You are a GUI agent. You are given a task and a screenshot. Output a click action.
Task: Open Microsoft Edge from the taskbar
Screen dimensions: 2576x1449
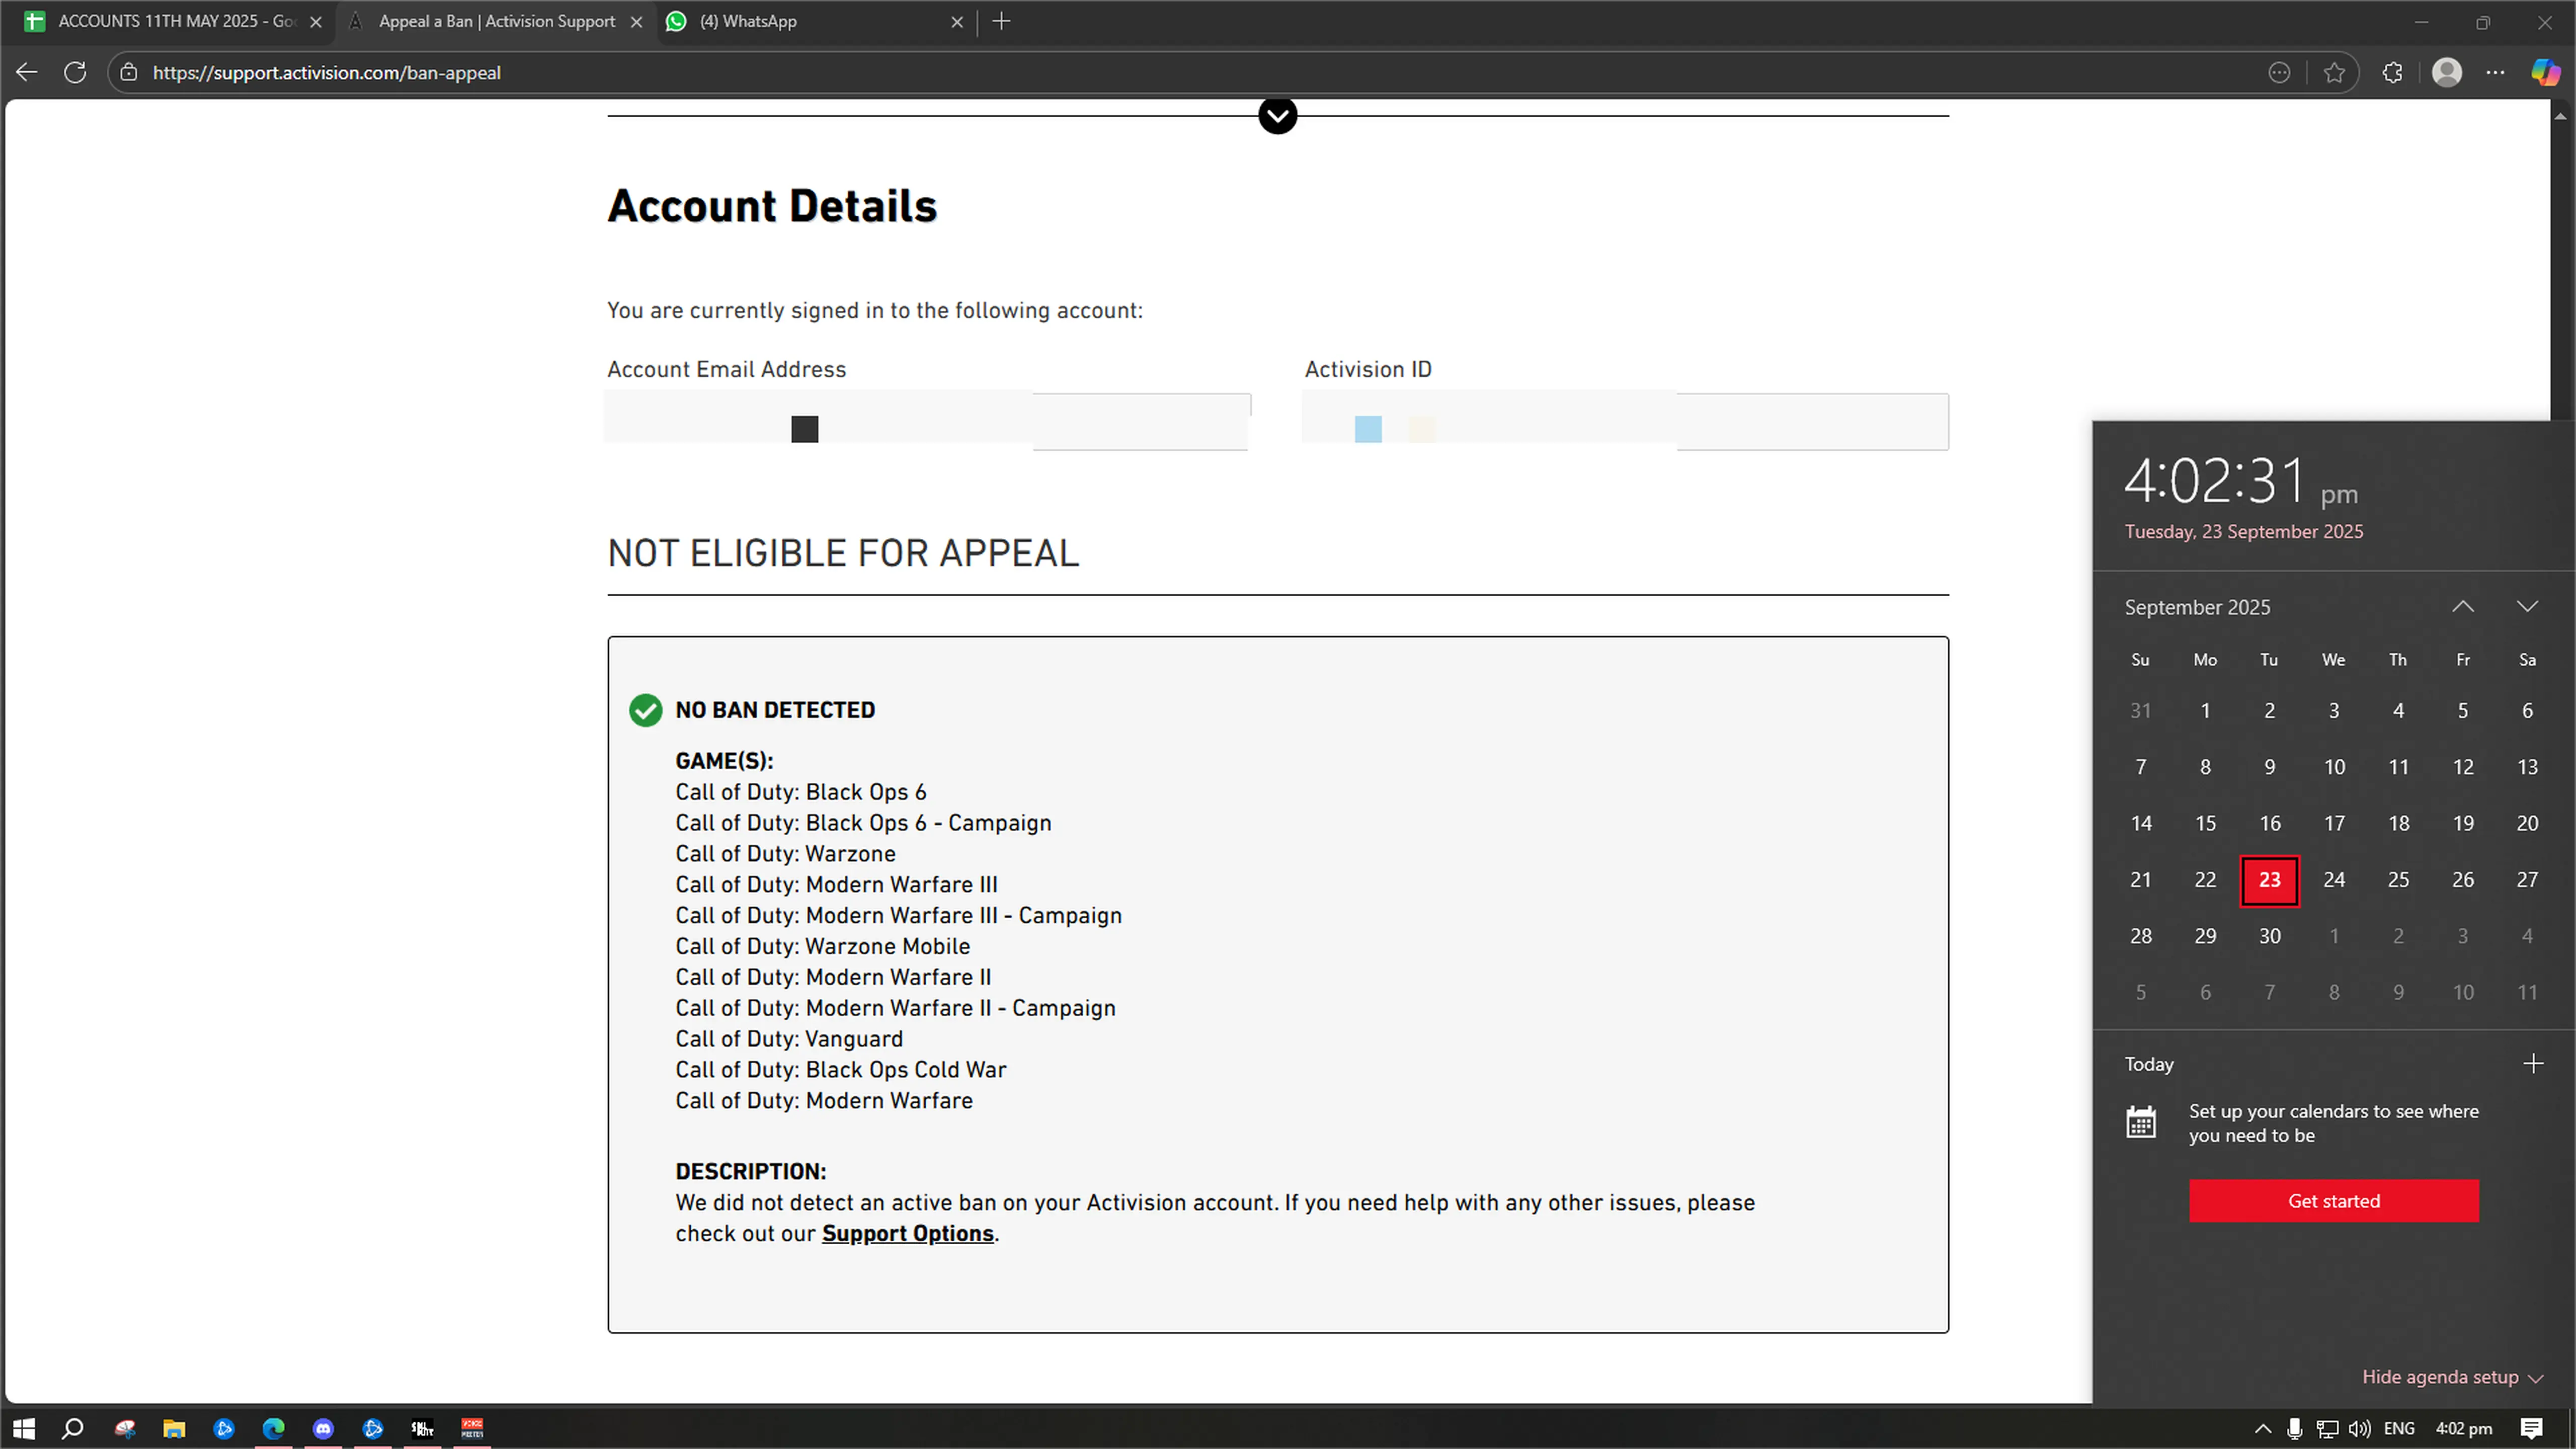tap(273, 1428)
